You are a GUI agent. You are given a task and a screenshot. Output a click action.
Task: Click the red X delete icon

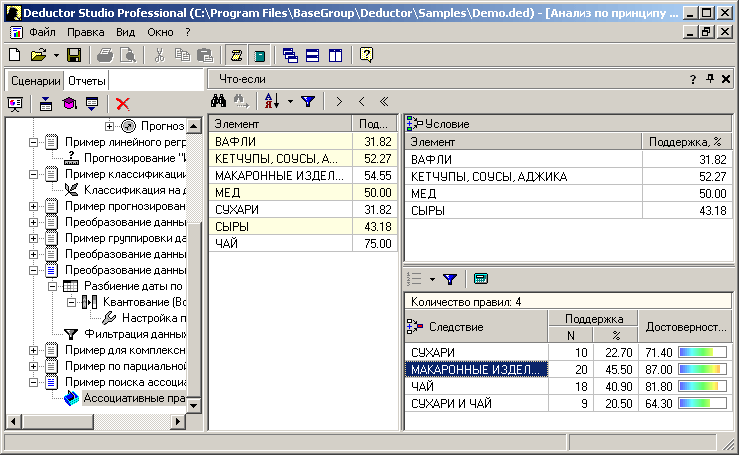coord(123,103)
